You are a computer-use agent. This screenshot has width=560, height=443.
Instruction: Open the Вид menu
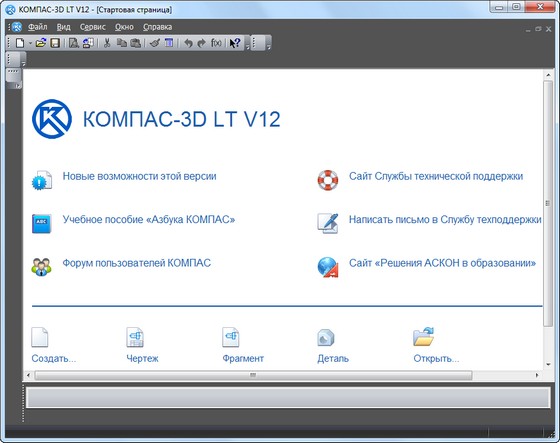coord(64,27)
